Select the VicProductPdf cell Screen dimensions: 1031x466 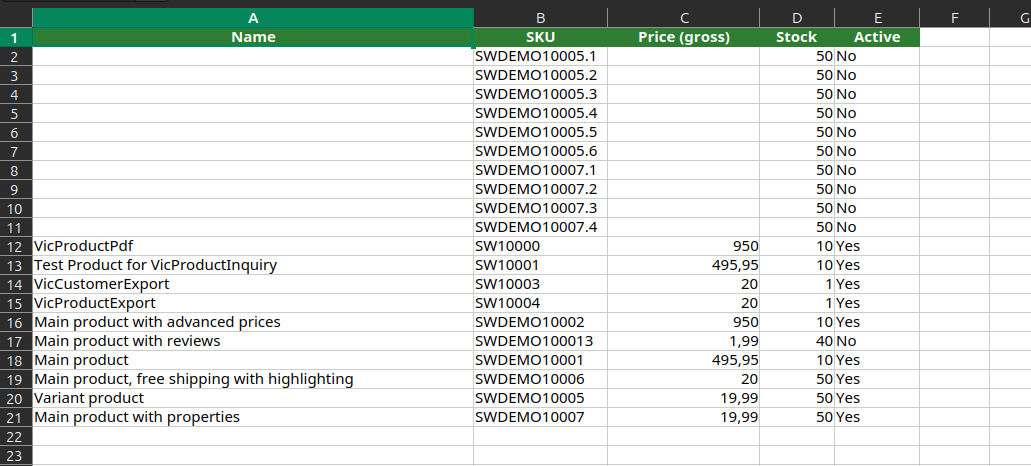[253, 246]
